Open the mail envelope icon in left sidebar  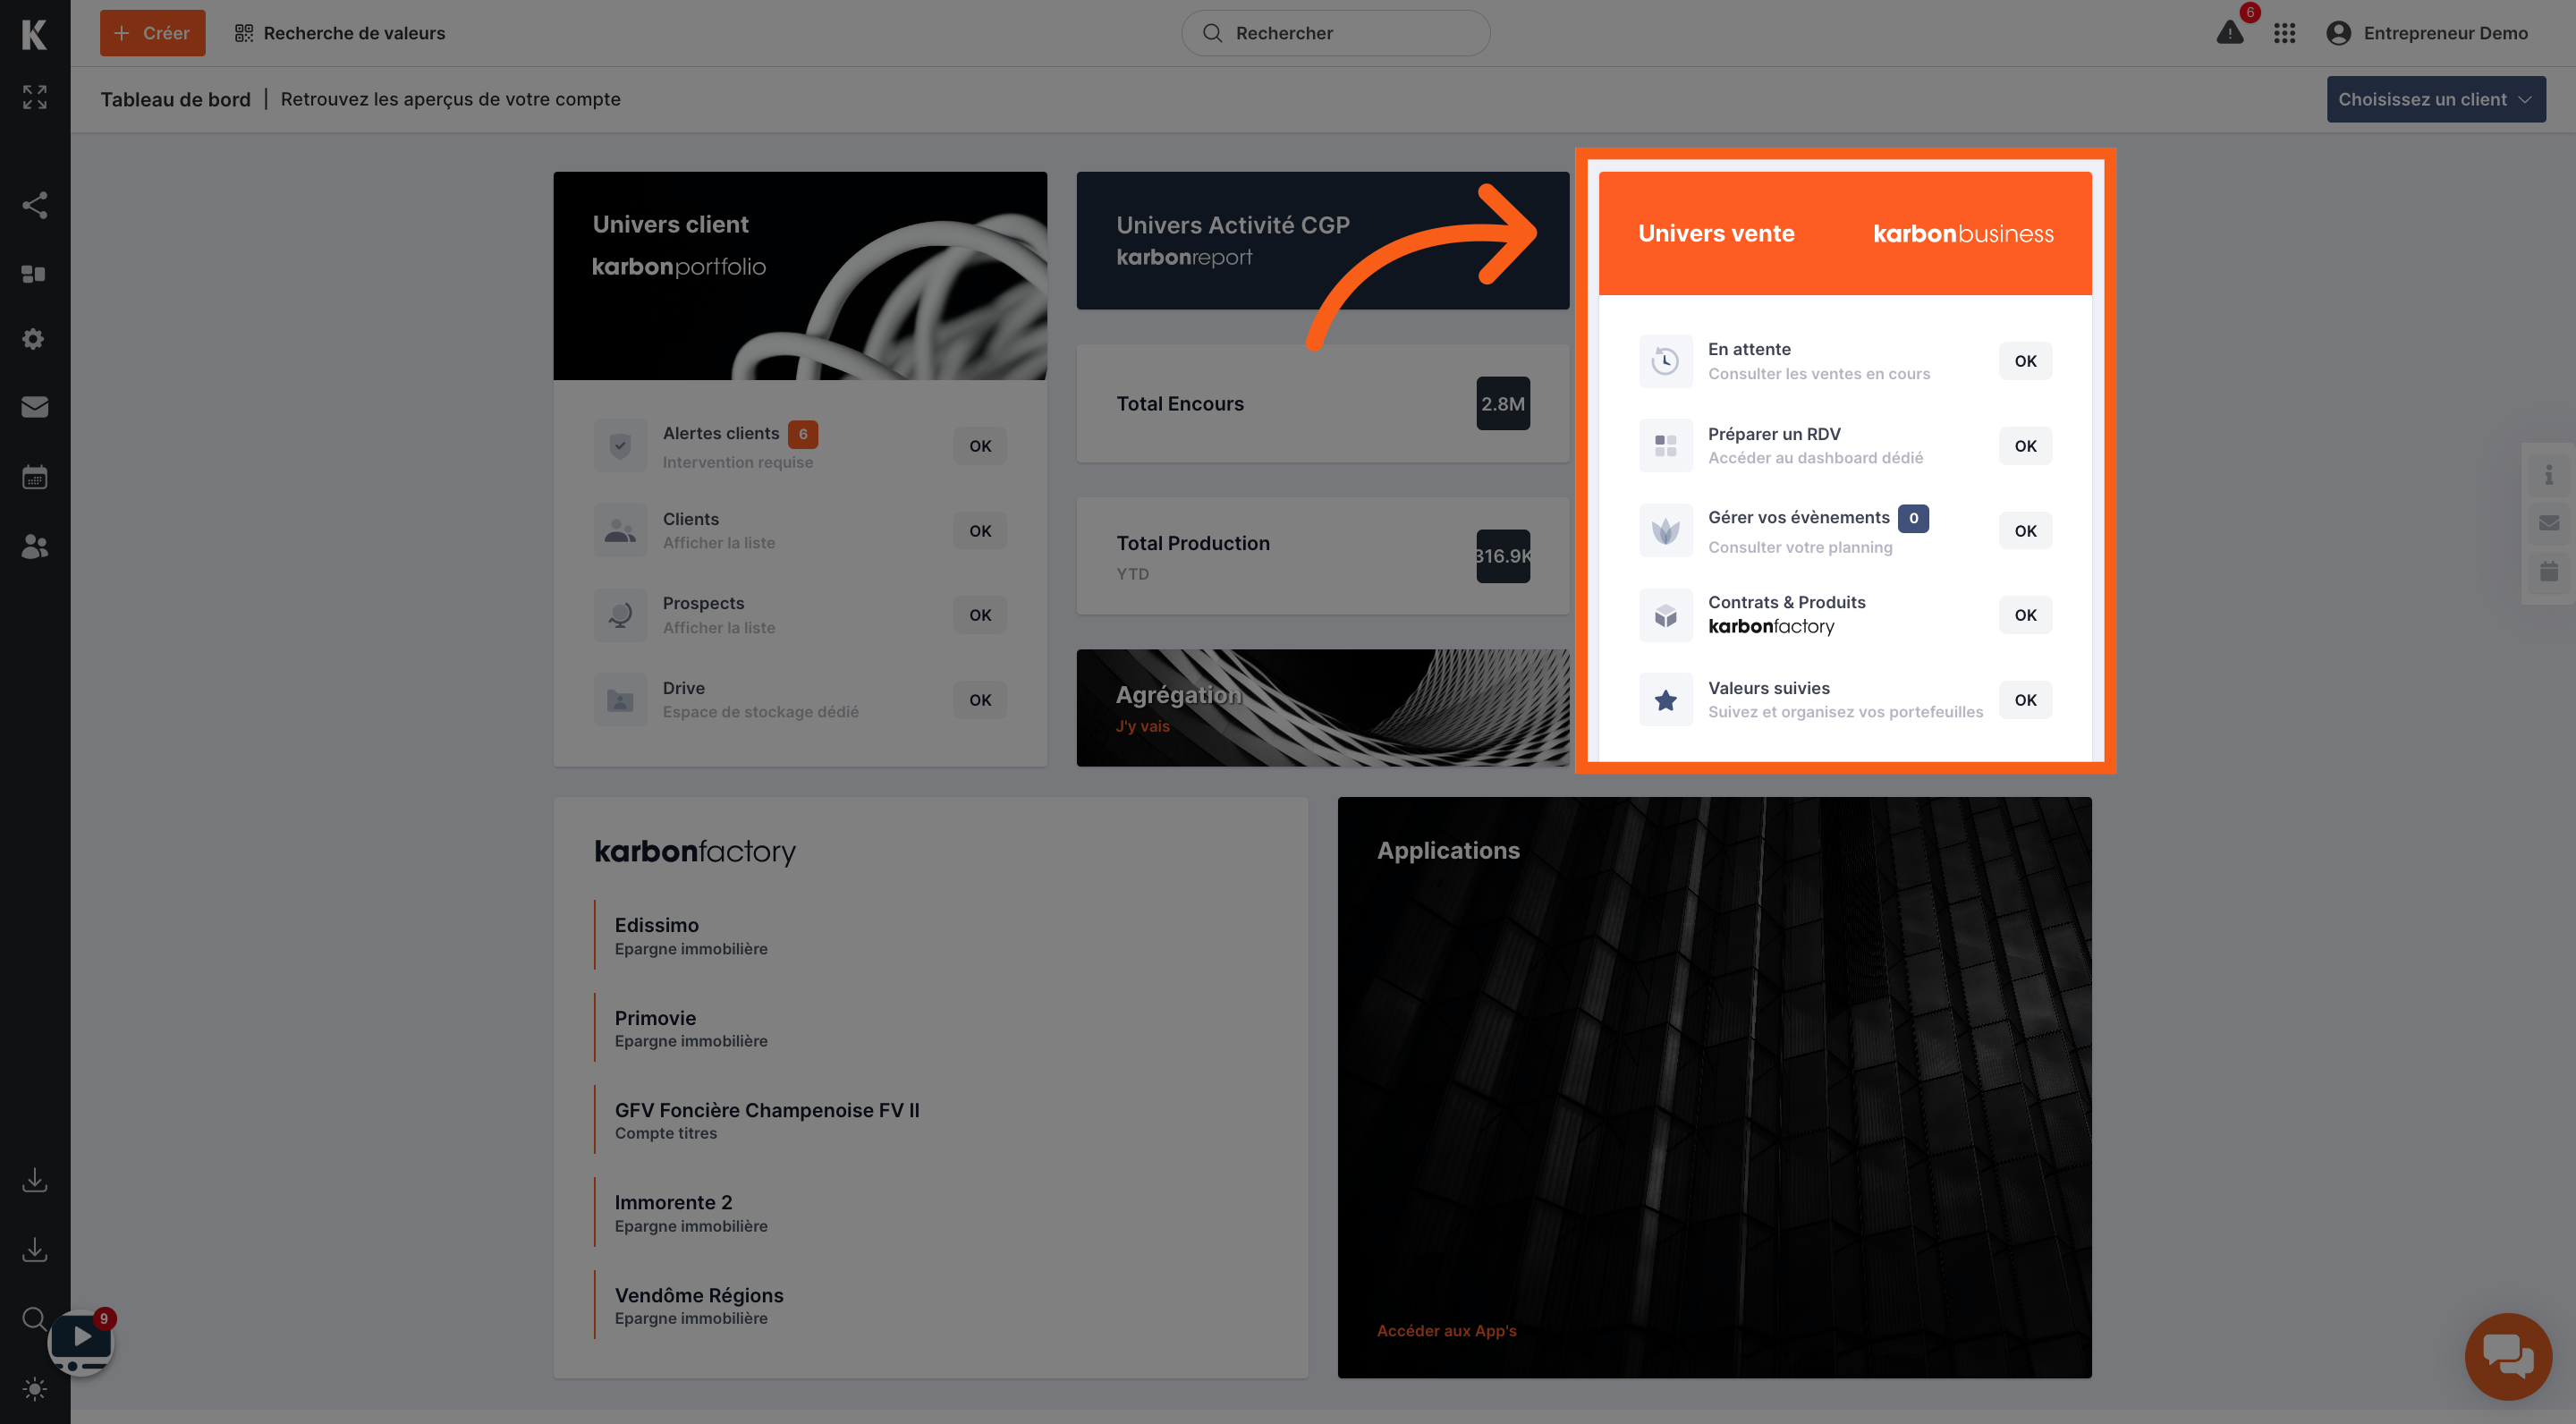pyautogui.click(x=34, y=407)
